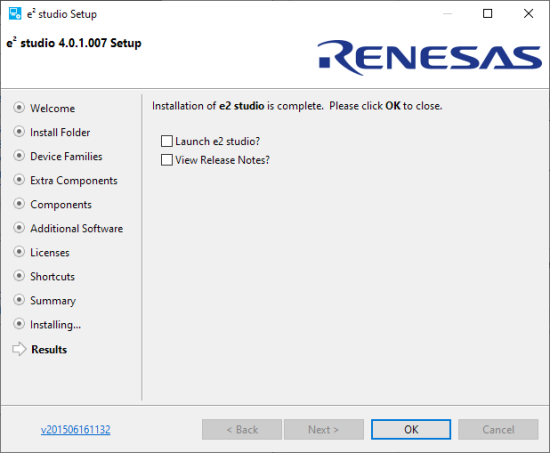Check the Launch e2 studio checkbox
This screenshot has width=550, height=453.
click(x=167, y=141)
